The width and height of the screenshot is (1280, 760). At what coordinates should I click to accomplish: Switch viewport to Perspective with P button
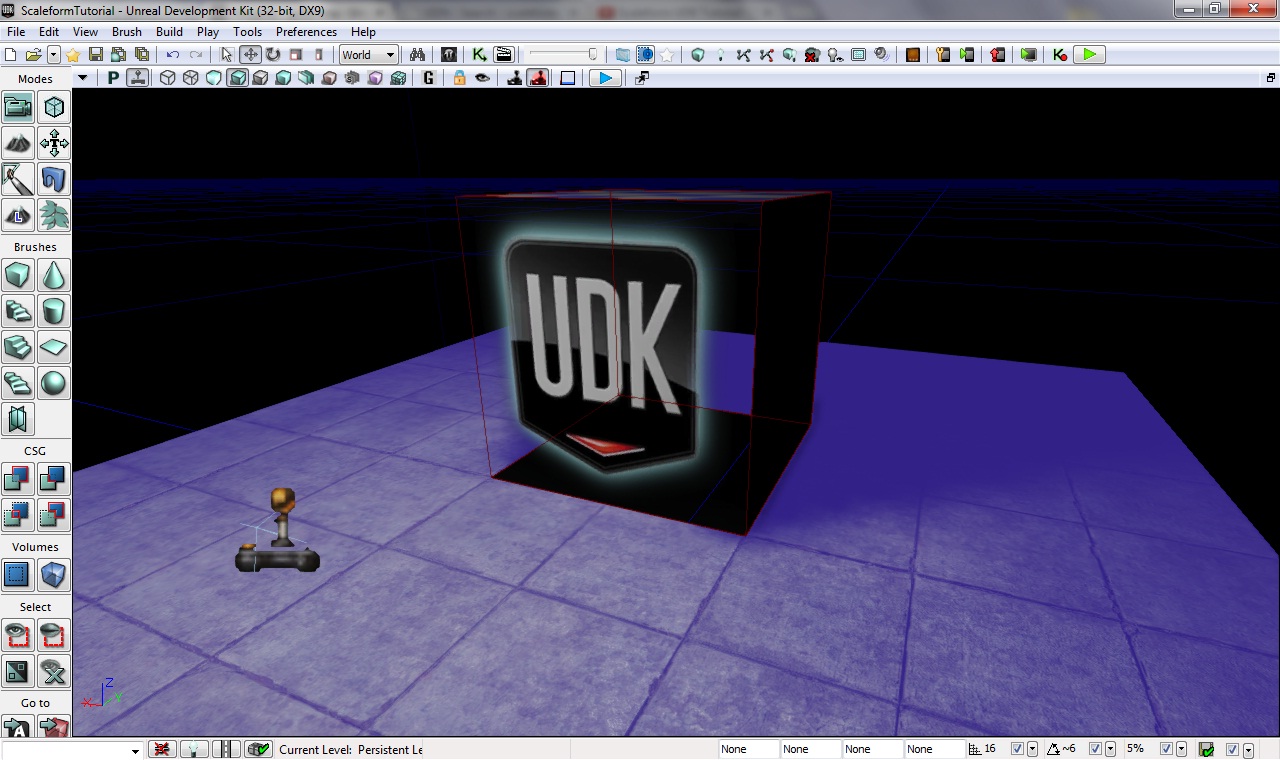coord(113,78)
